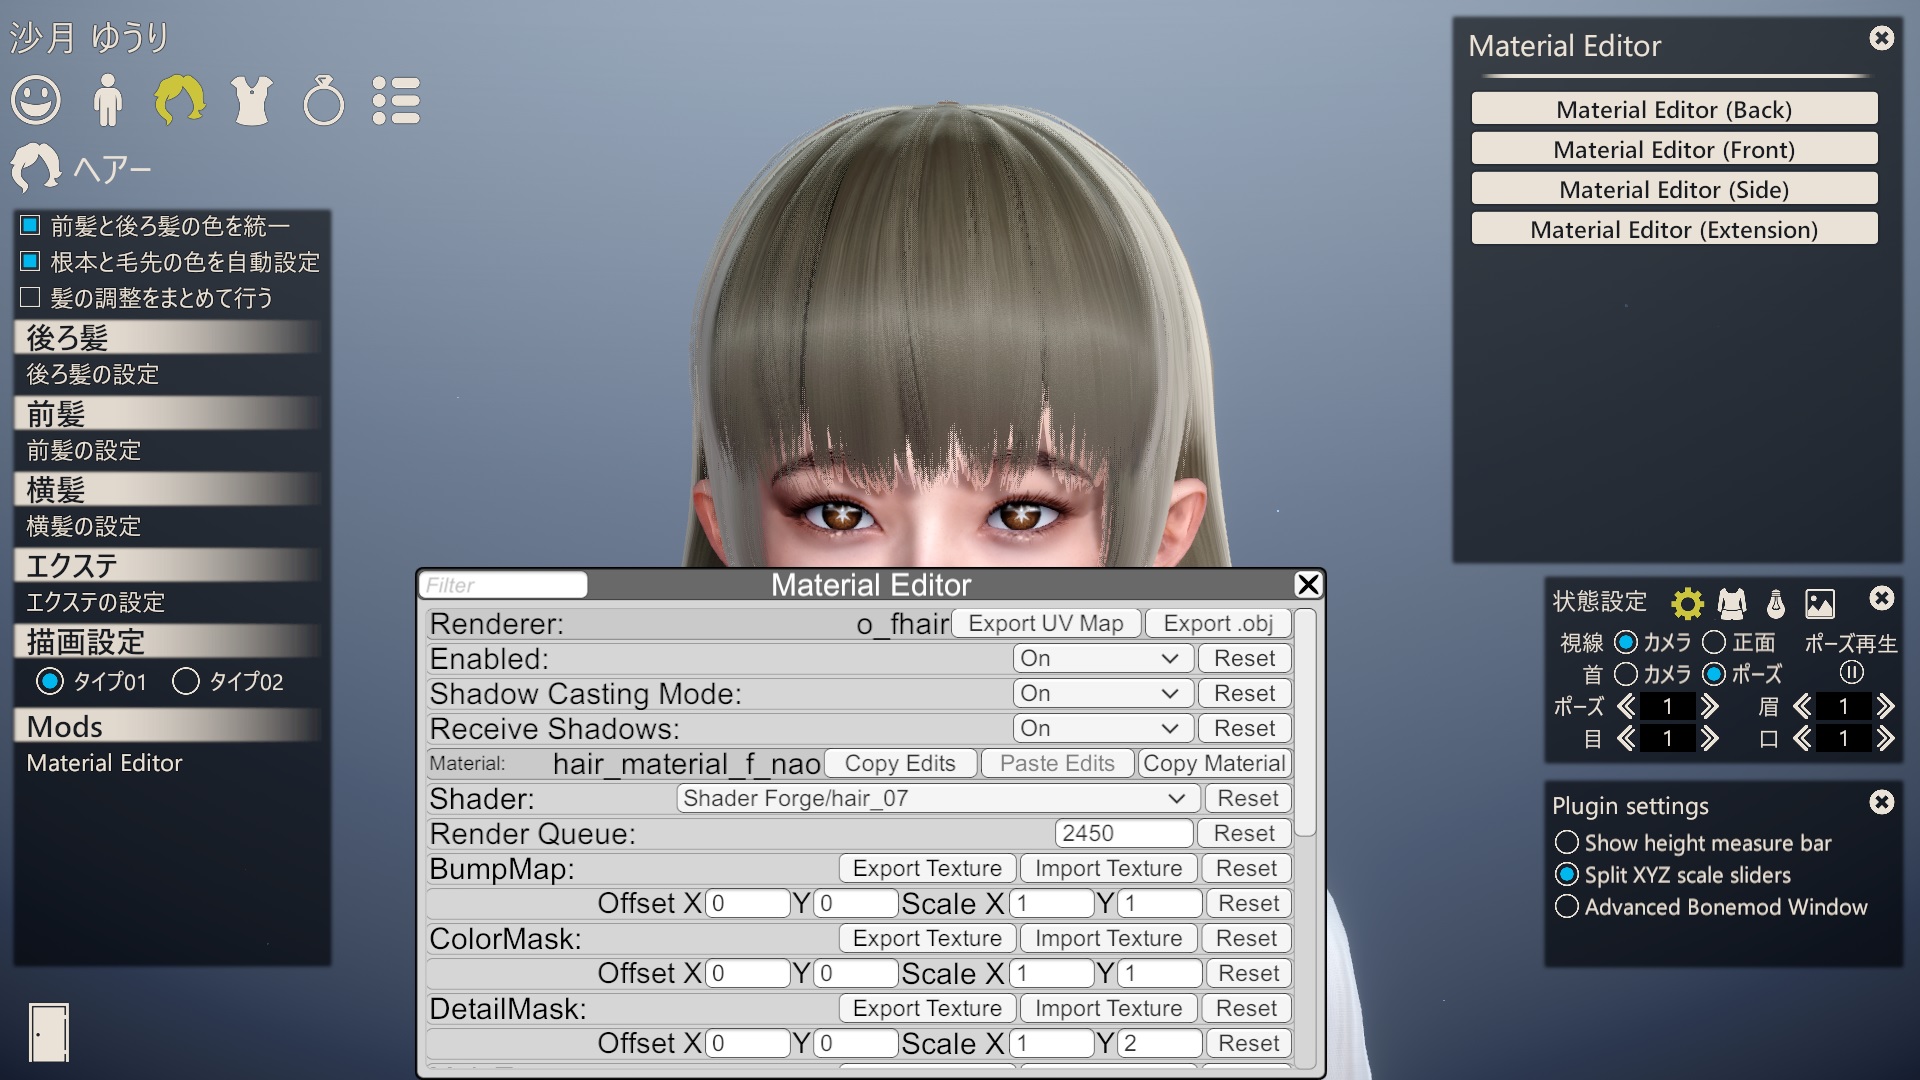Click the background image icon in 状態設定
Viewport: 1920px width, 1080px height.
pyautogui.click(x=1819, y=603)
